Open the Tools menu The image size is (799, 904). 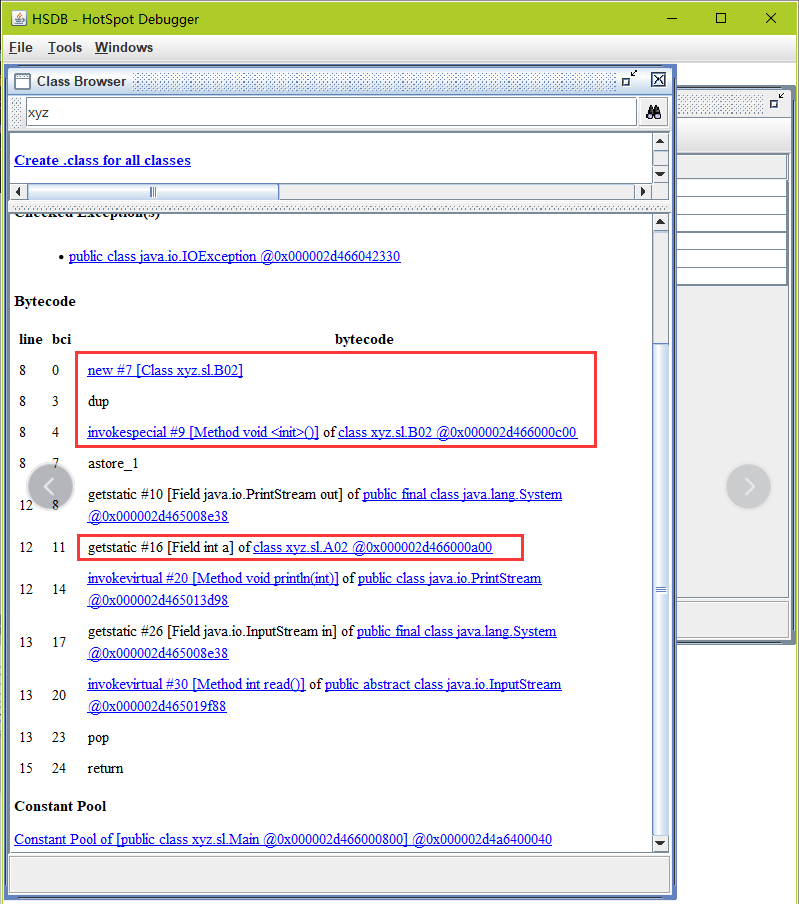(65, 47)
